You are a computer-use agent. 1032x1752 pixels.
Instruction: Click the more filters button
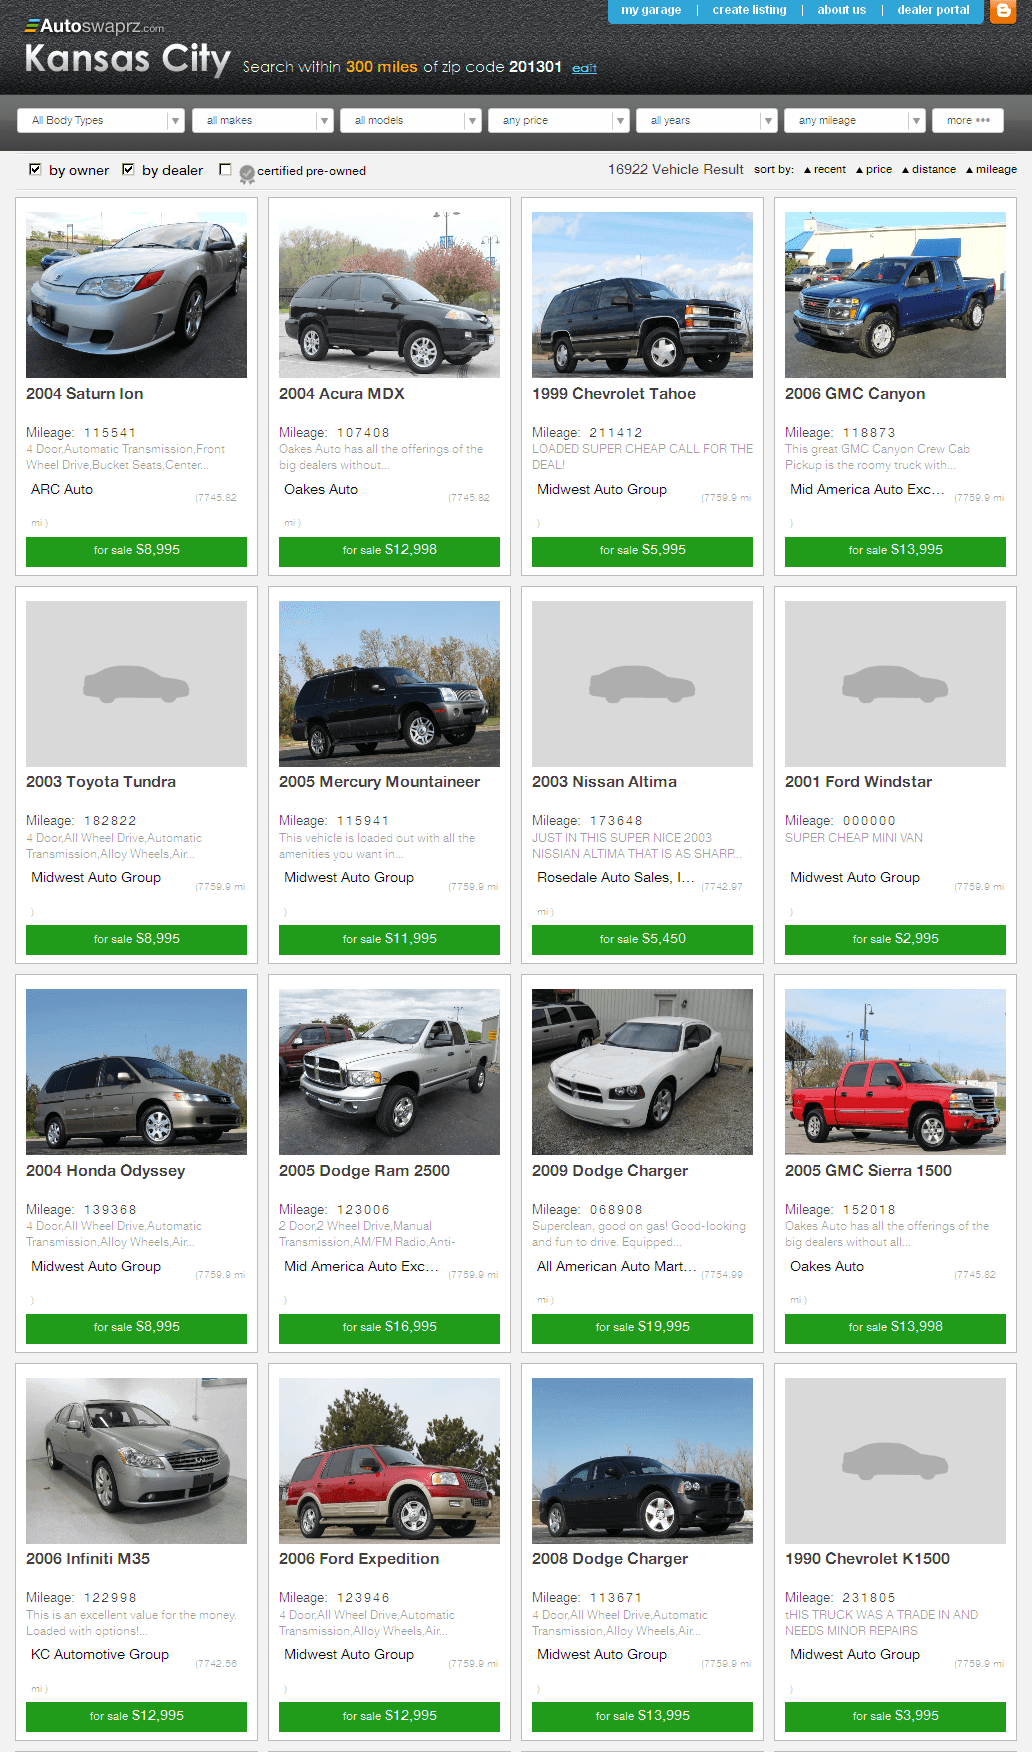(x=968, y=120)
